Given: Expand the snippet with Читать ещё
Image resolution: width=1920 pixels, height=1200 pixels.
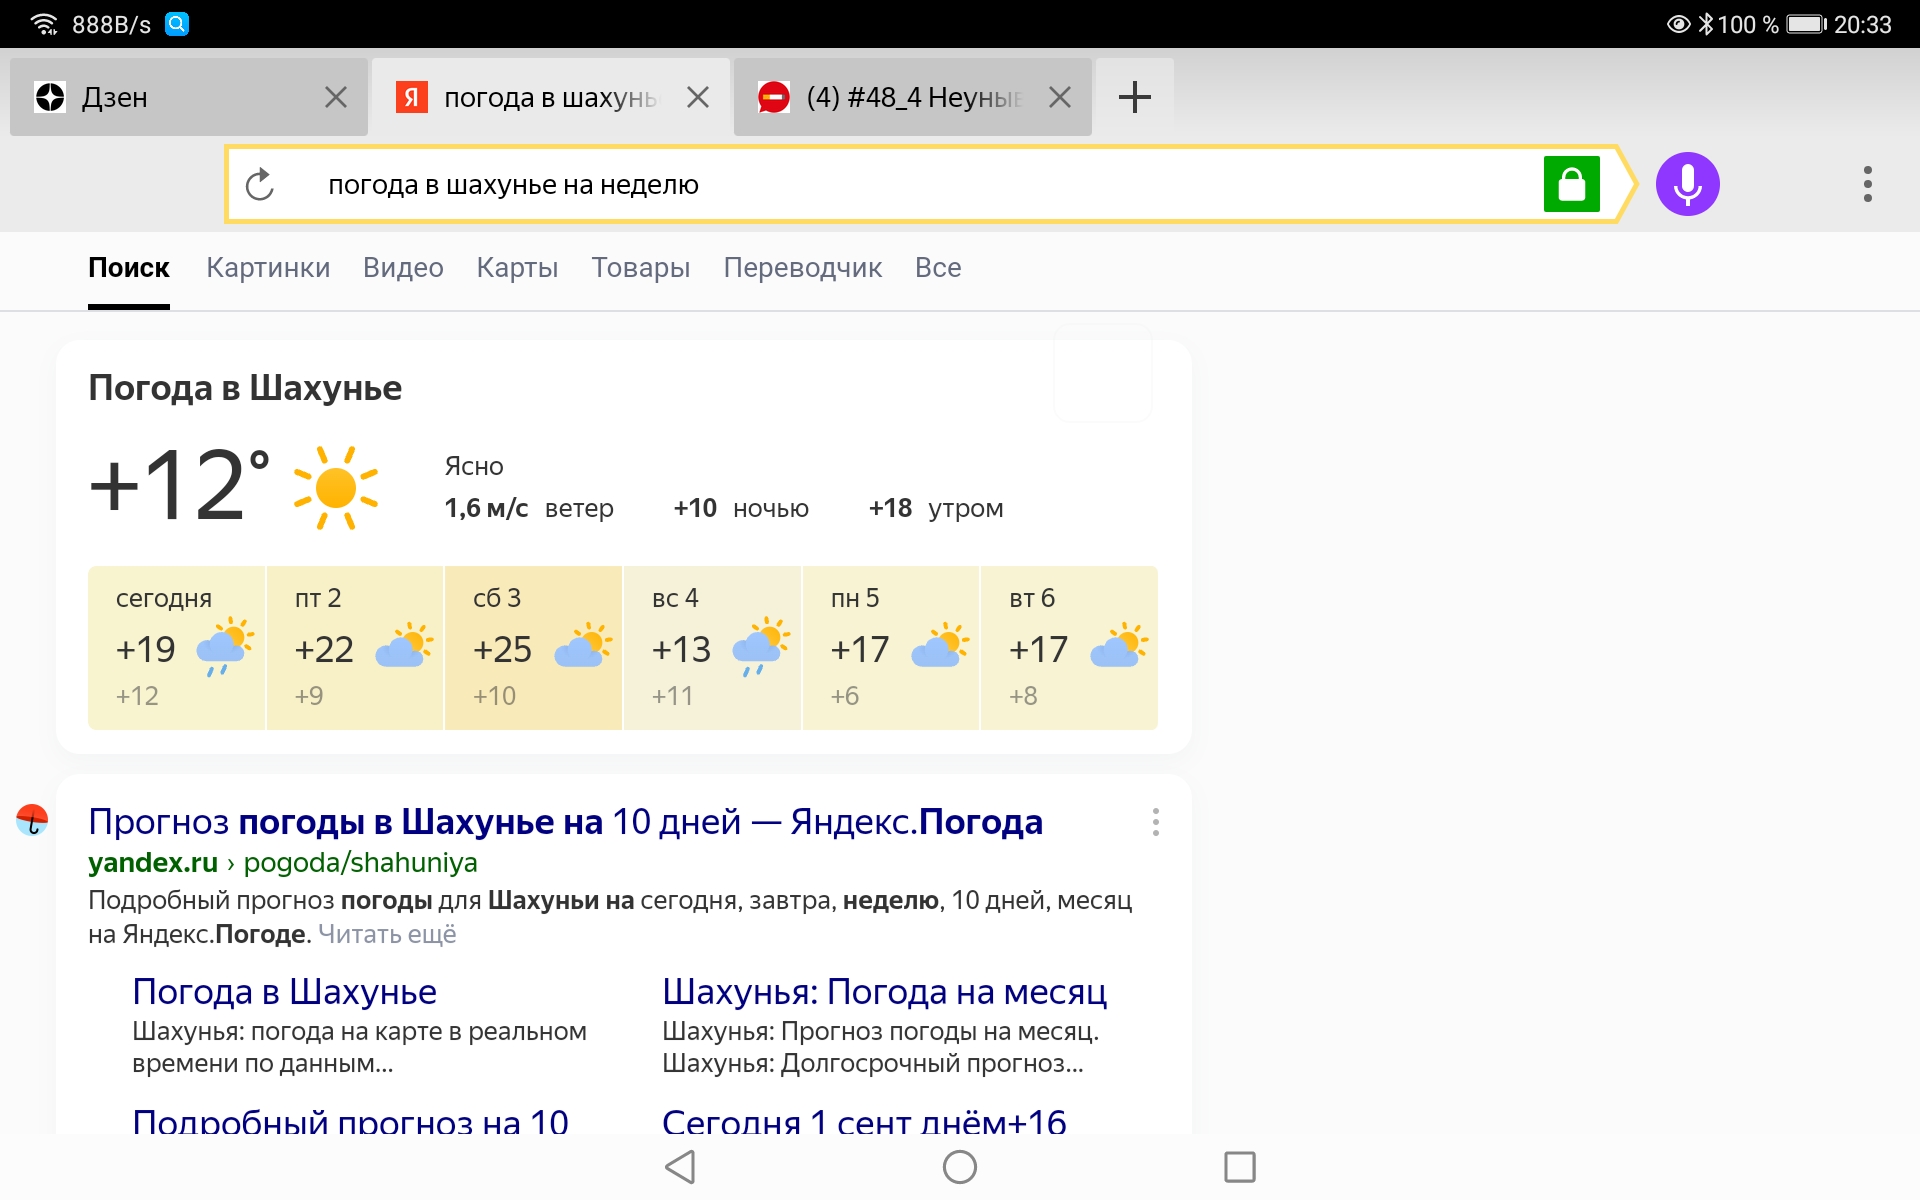Looking at the screenshot, I should click(x=387, y=933).
